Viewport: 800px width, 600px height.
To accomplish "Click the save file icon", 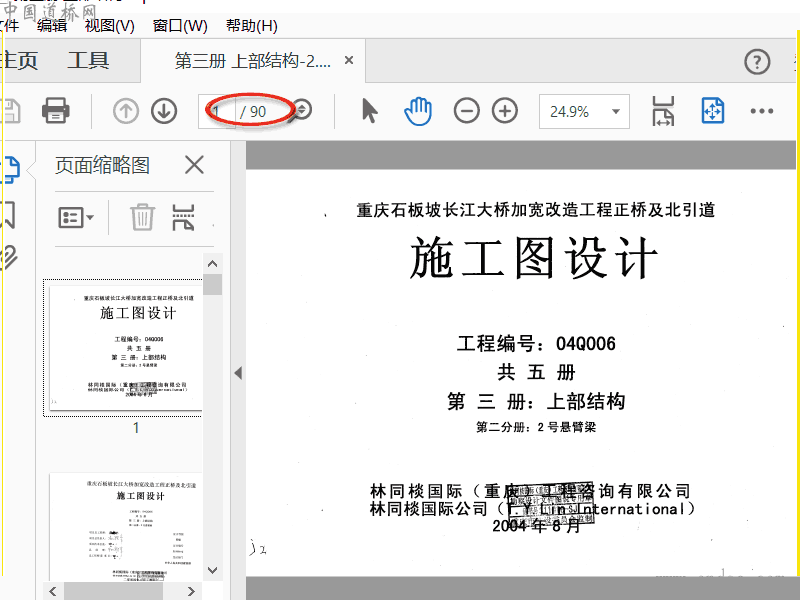I will point(10,111).
